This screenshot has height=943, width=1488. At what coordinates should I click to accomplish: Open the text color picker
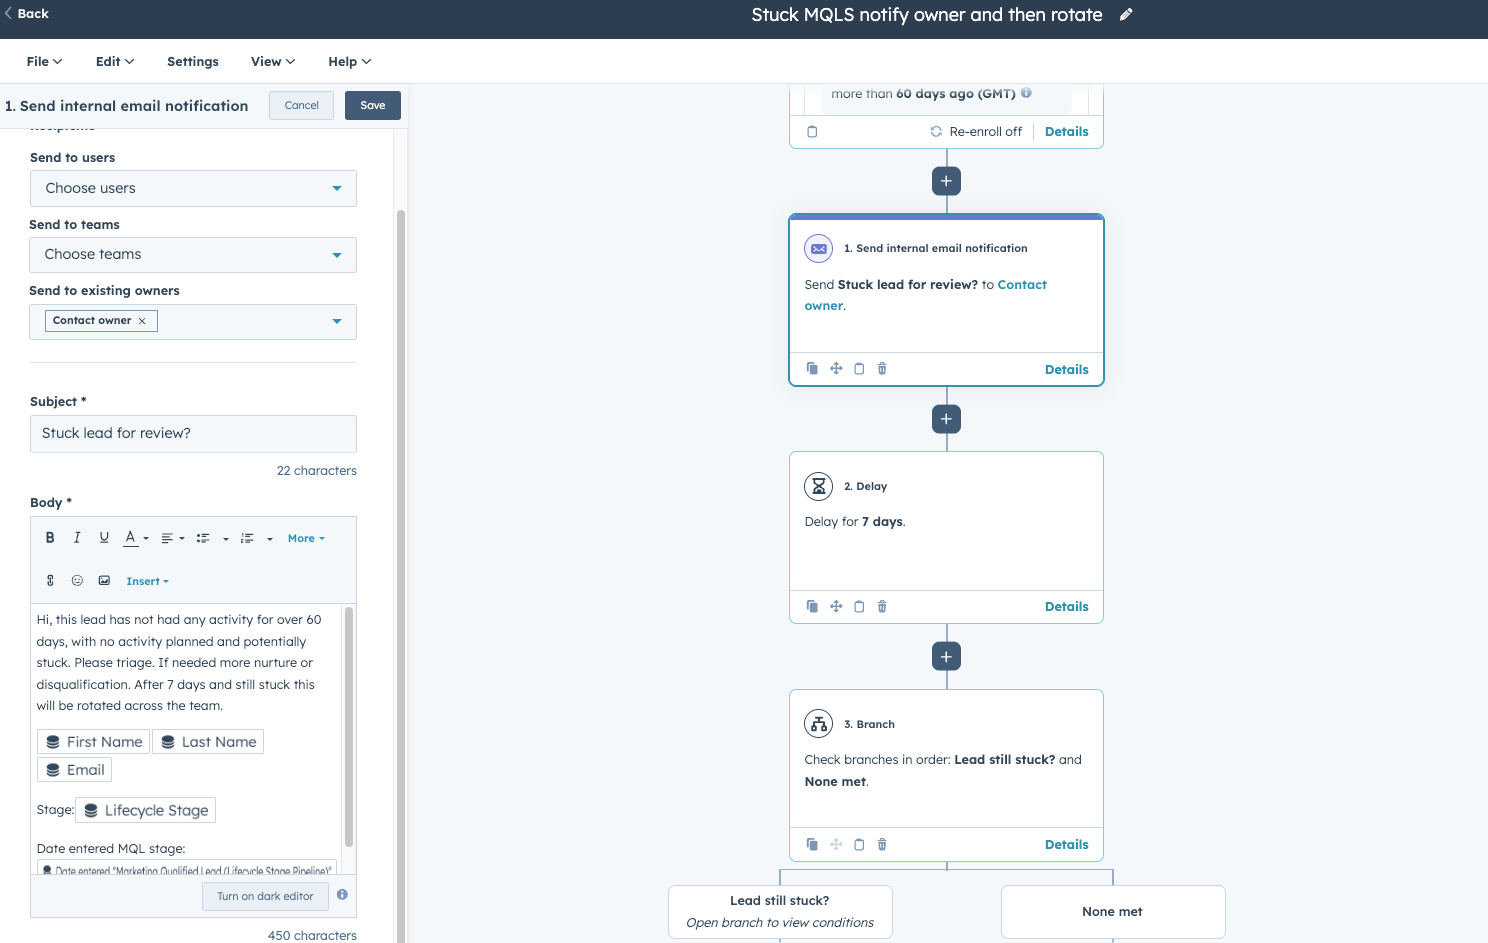[135, 538]
